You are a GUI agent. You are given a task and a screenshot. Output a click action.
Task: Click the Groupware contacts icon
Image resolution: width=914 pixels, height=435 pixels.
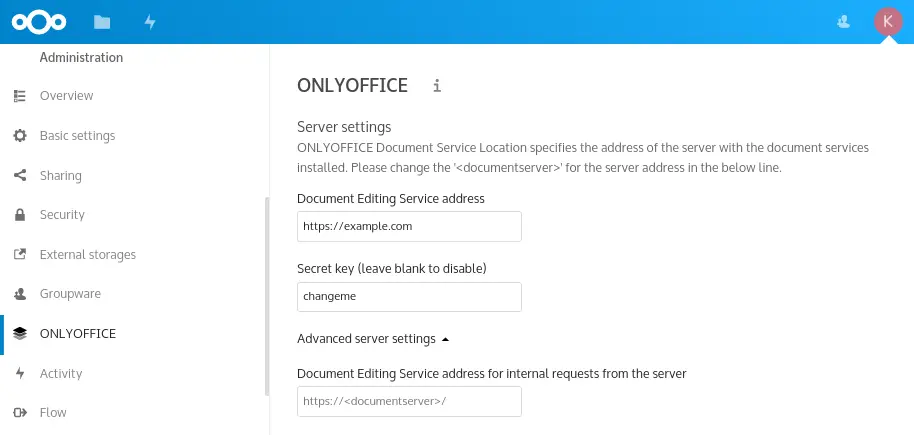[20, 294]
